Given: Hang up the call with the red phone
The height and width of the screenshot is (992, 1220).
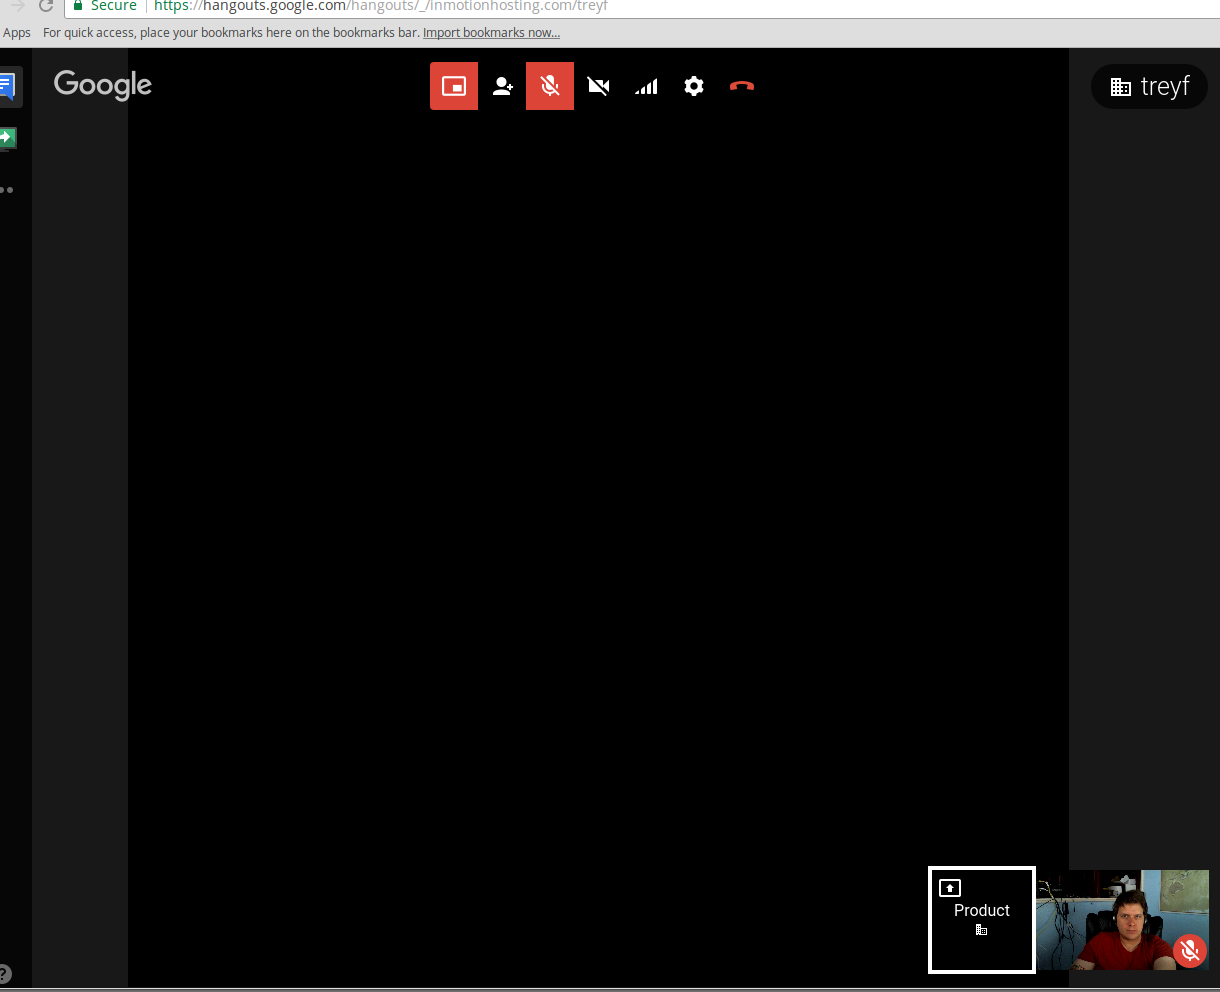Looking at the screenshot, I should (x=742, y=86).
